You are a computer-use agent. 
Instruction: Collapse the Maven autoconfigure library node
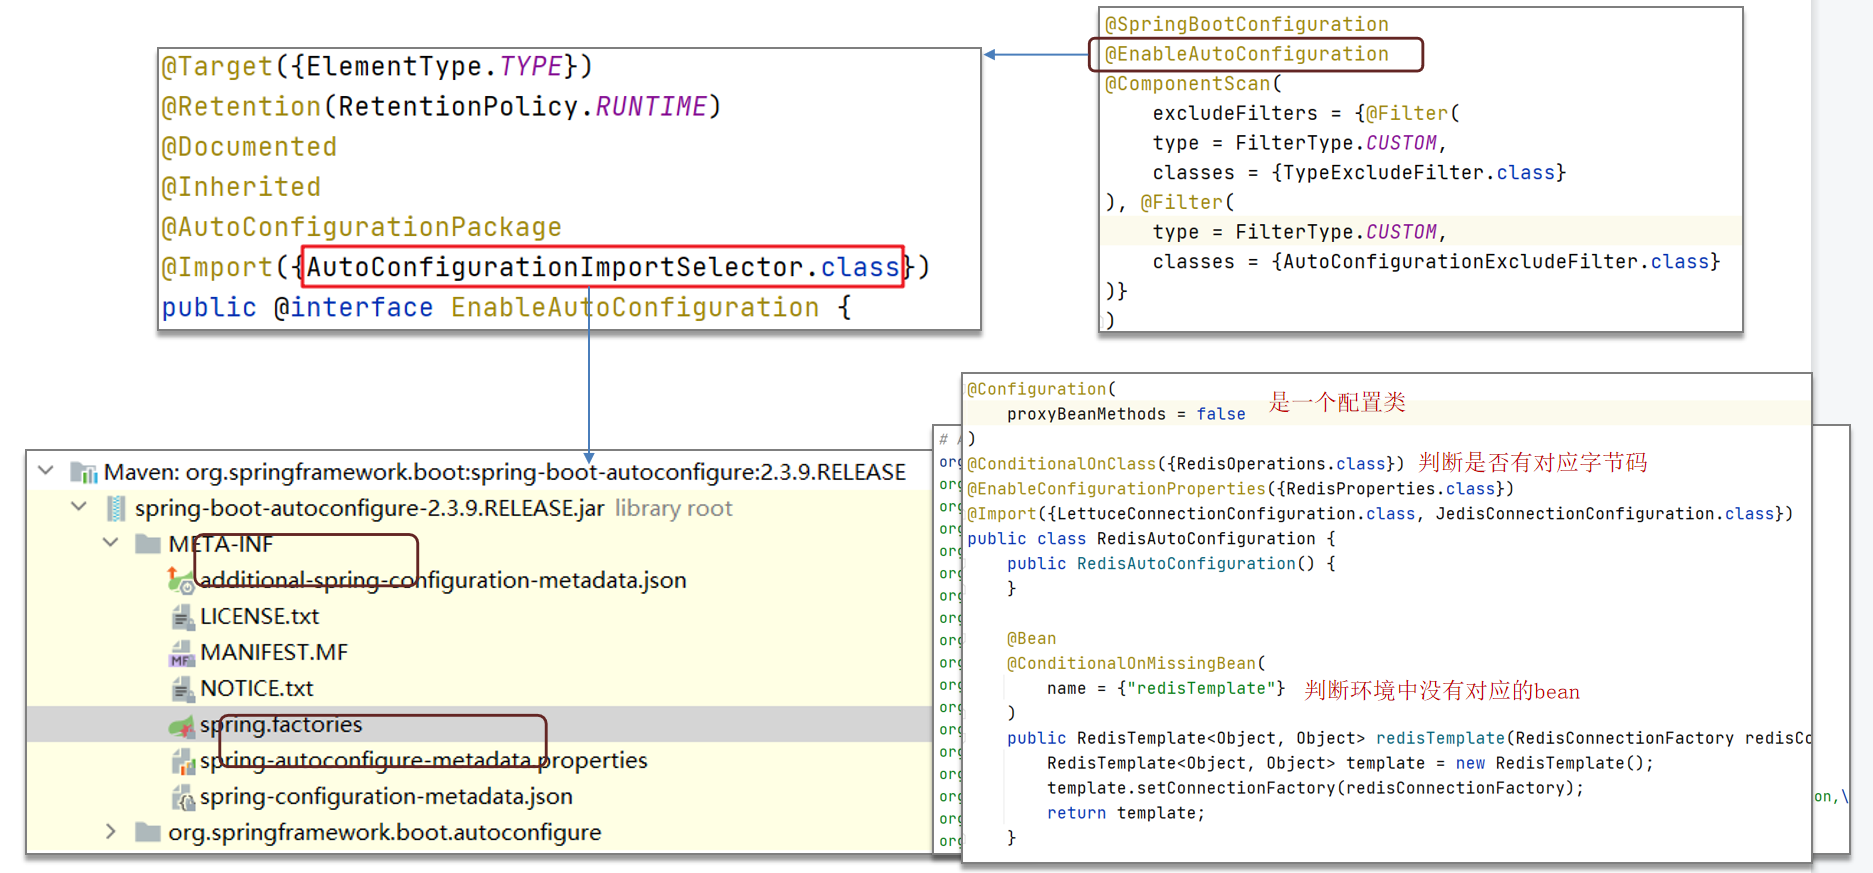point(46,470)
